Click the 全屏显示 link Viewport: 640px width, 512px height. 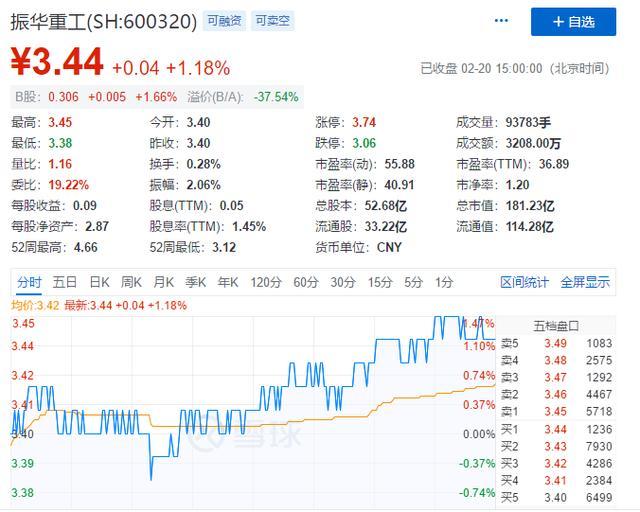point(585,282)
